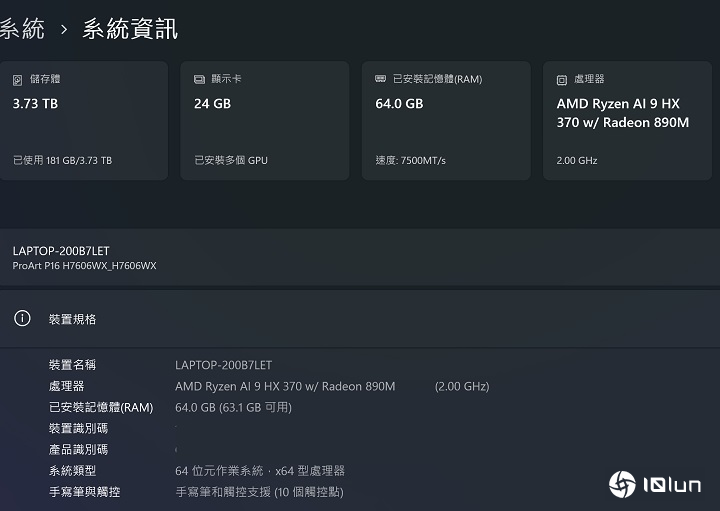Click the memory icon beside 已安裝記憶體(RAM)
Image resolution: width=720 pixels, height=511 pixels.
point(381,79)
